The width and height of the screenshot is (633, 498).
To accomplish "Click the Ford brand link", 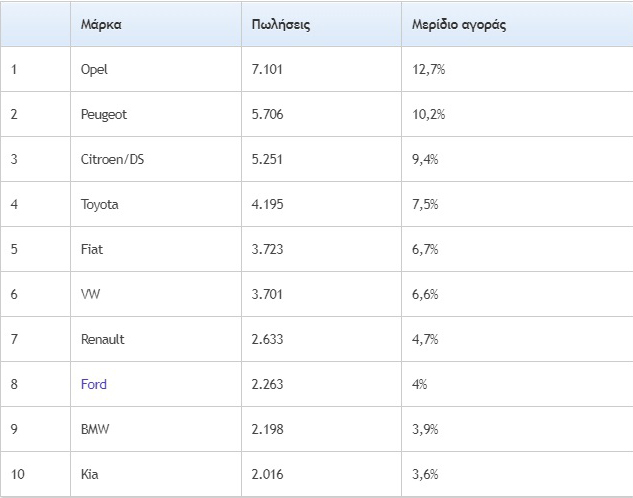I will 94,384.
